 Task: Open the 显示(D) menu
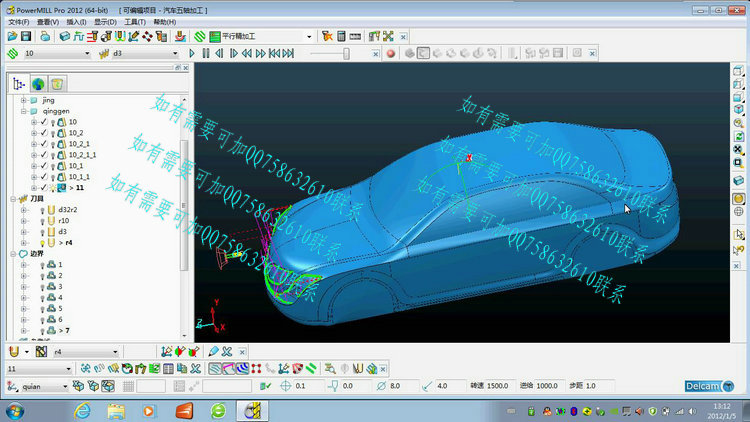tap(105, 22)
